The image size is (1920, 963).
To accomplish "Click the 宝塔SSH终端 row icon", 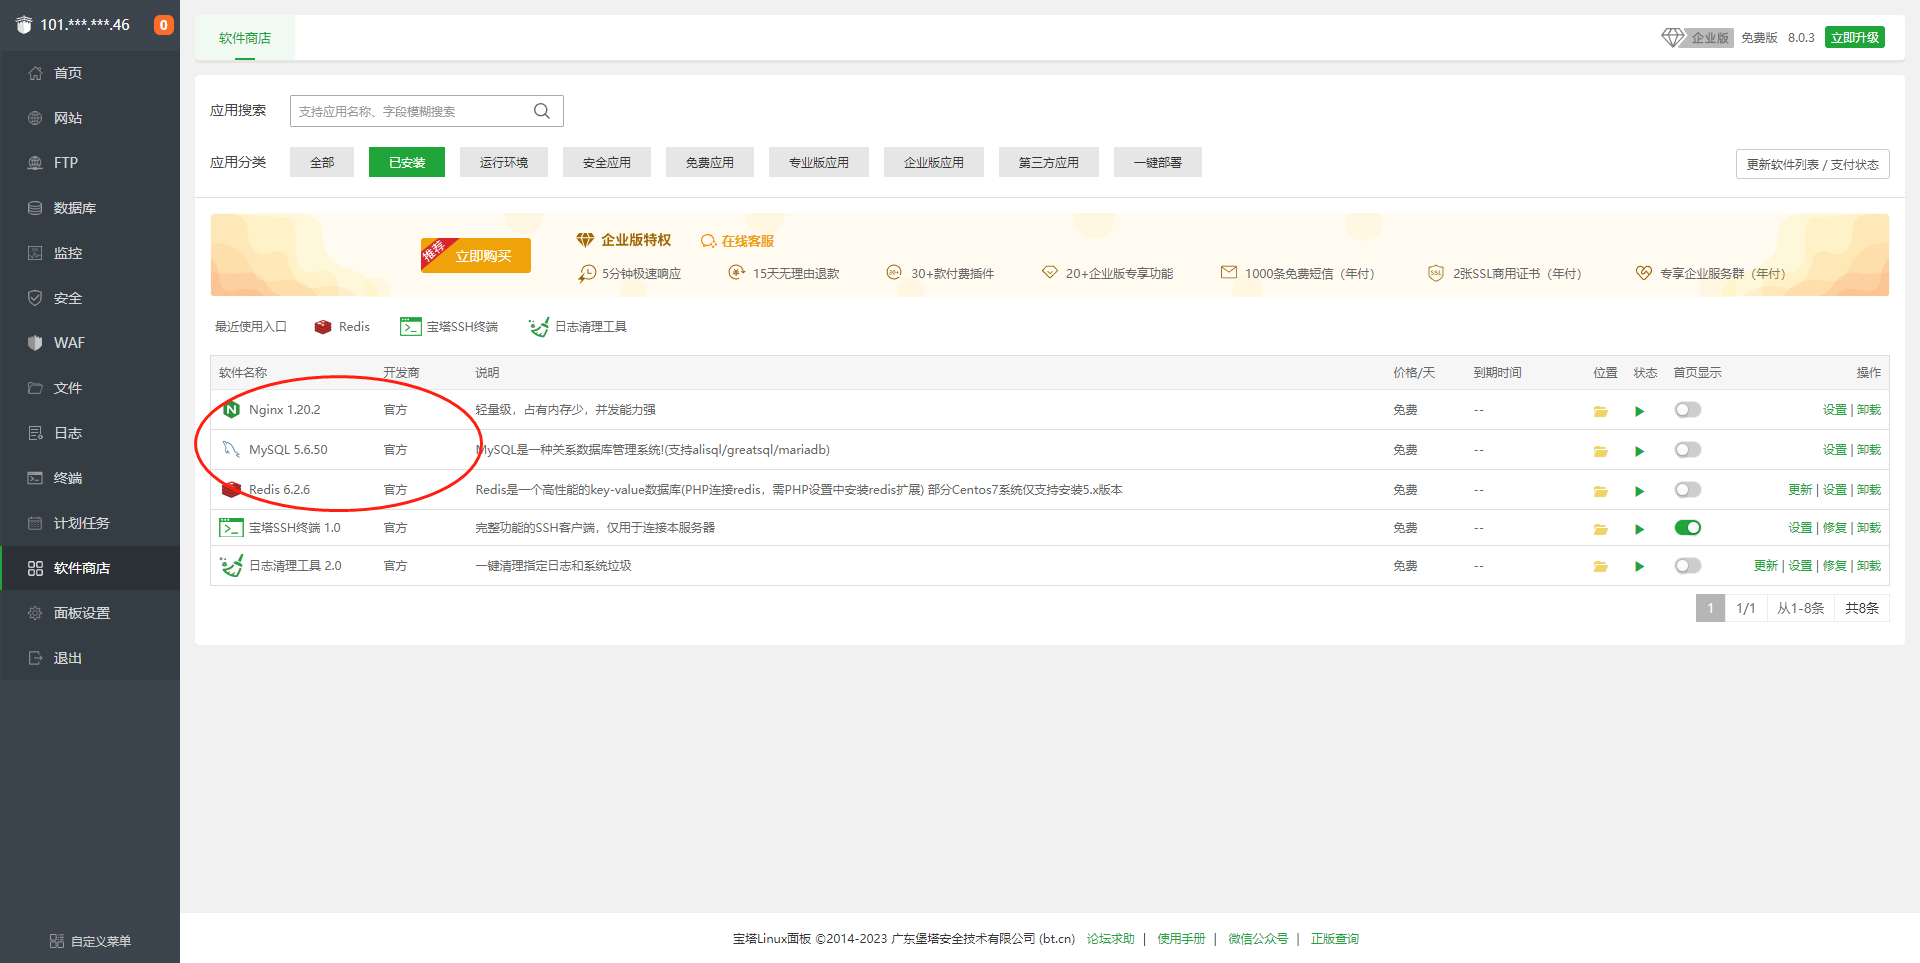I will coord(231,528).
